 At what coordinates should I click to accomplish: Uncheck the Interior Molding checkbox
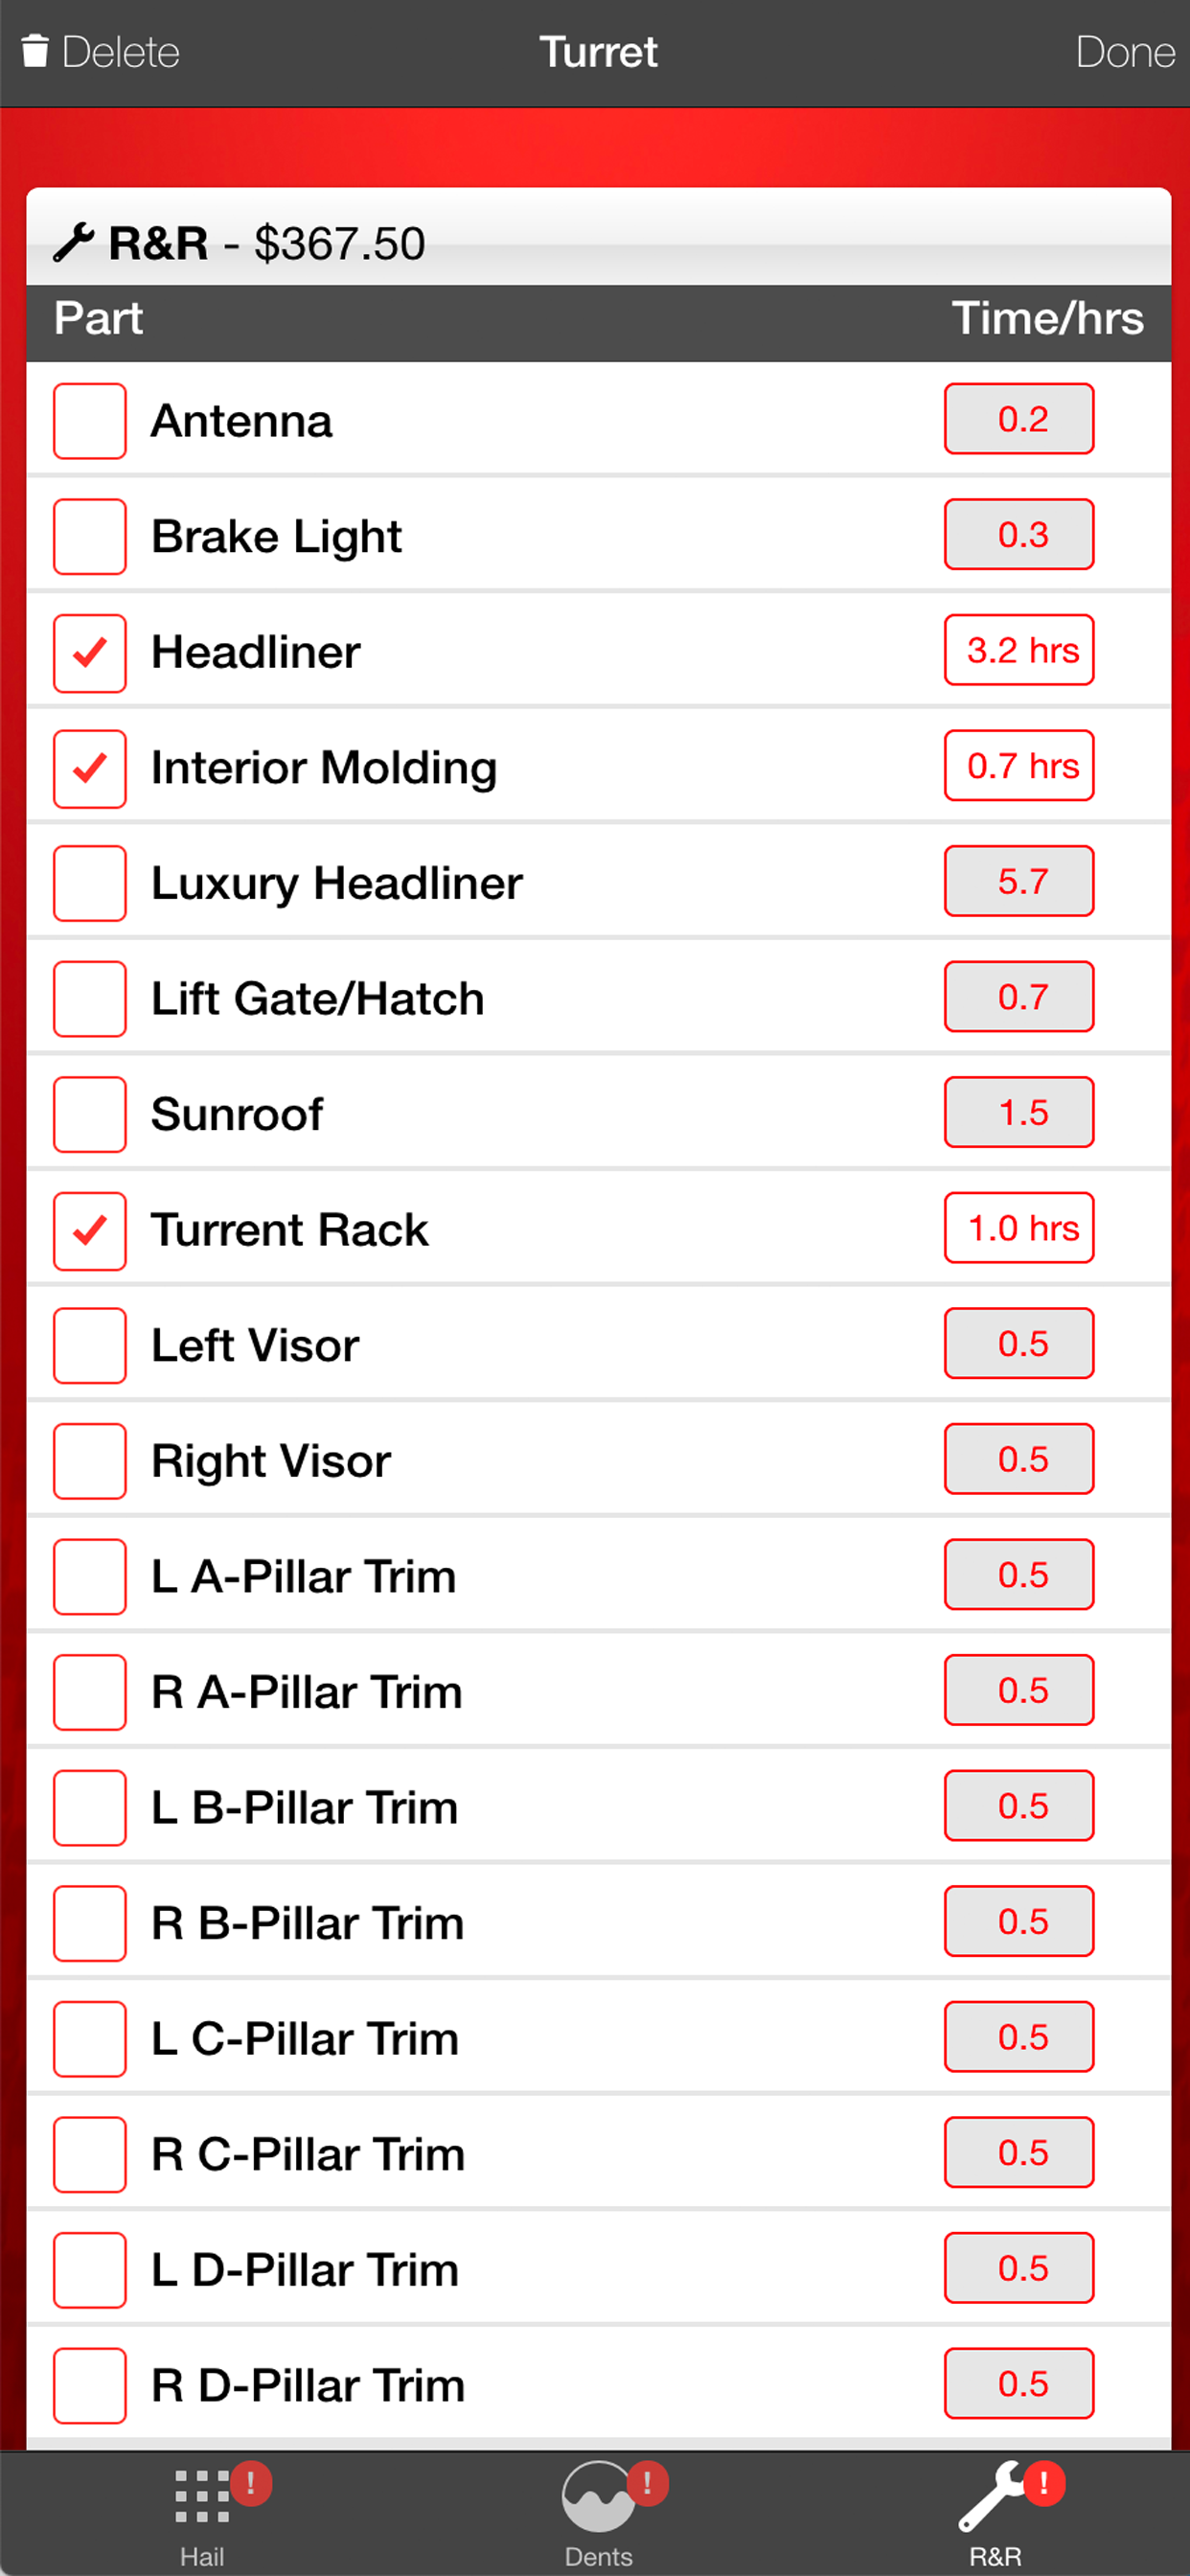[x=90, y=769]
